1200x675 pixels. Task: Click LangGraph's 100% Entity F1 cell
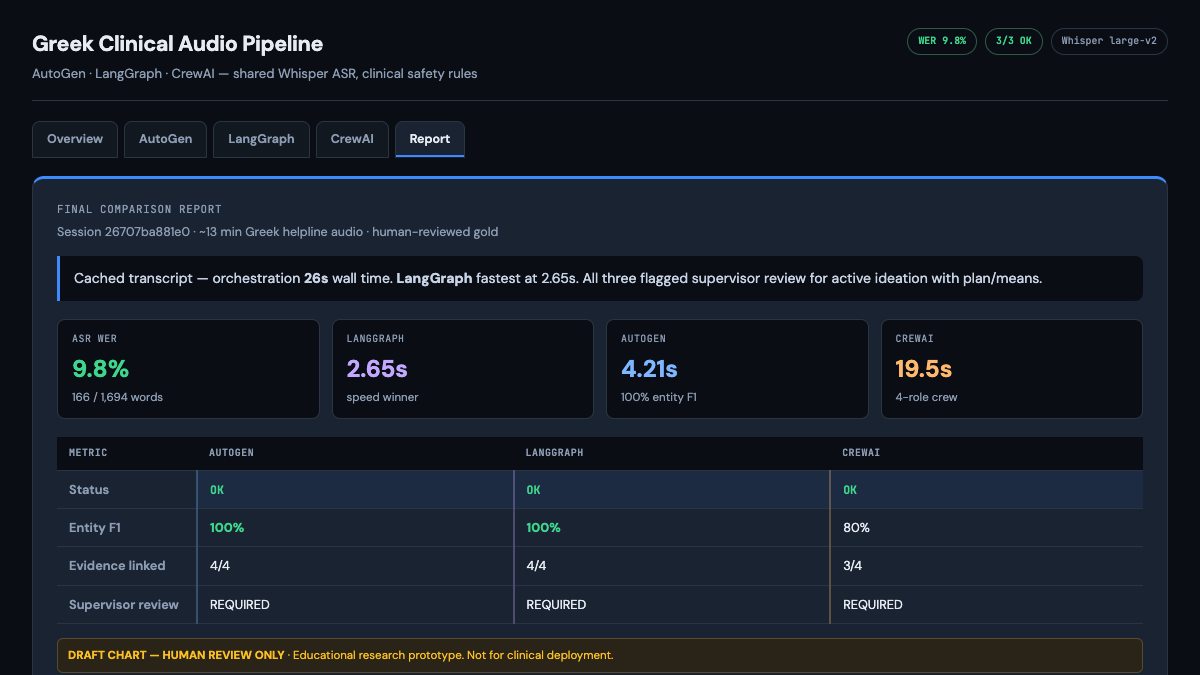coord(673,528)
